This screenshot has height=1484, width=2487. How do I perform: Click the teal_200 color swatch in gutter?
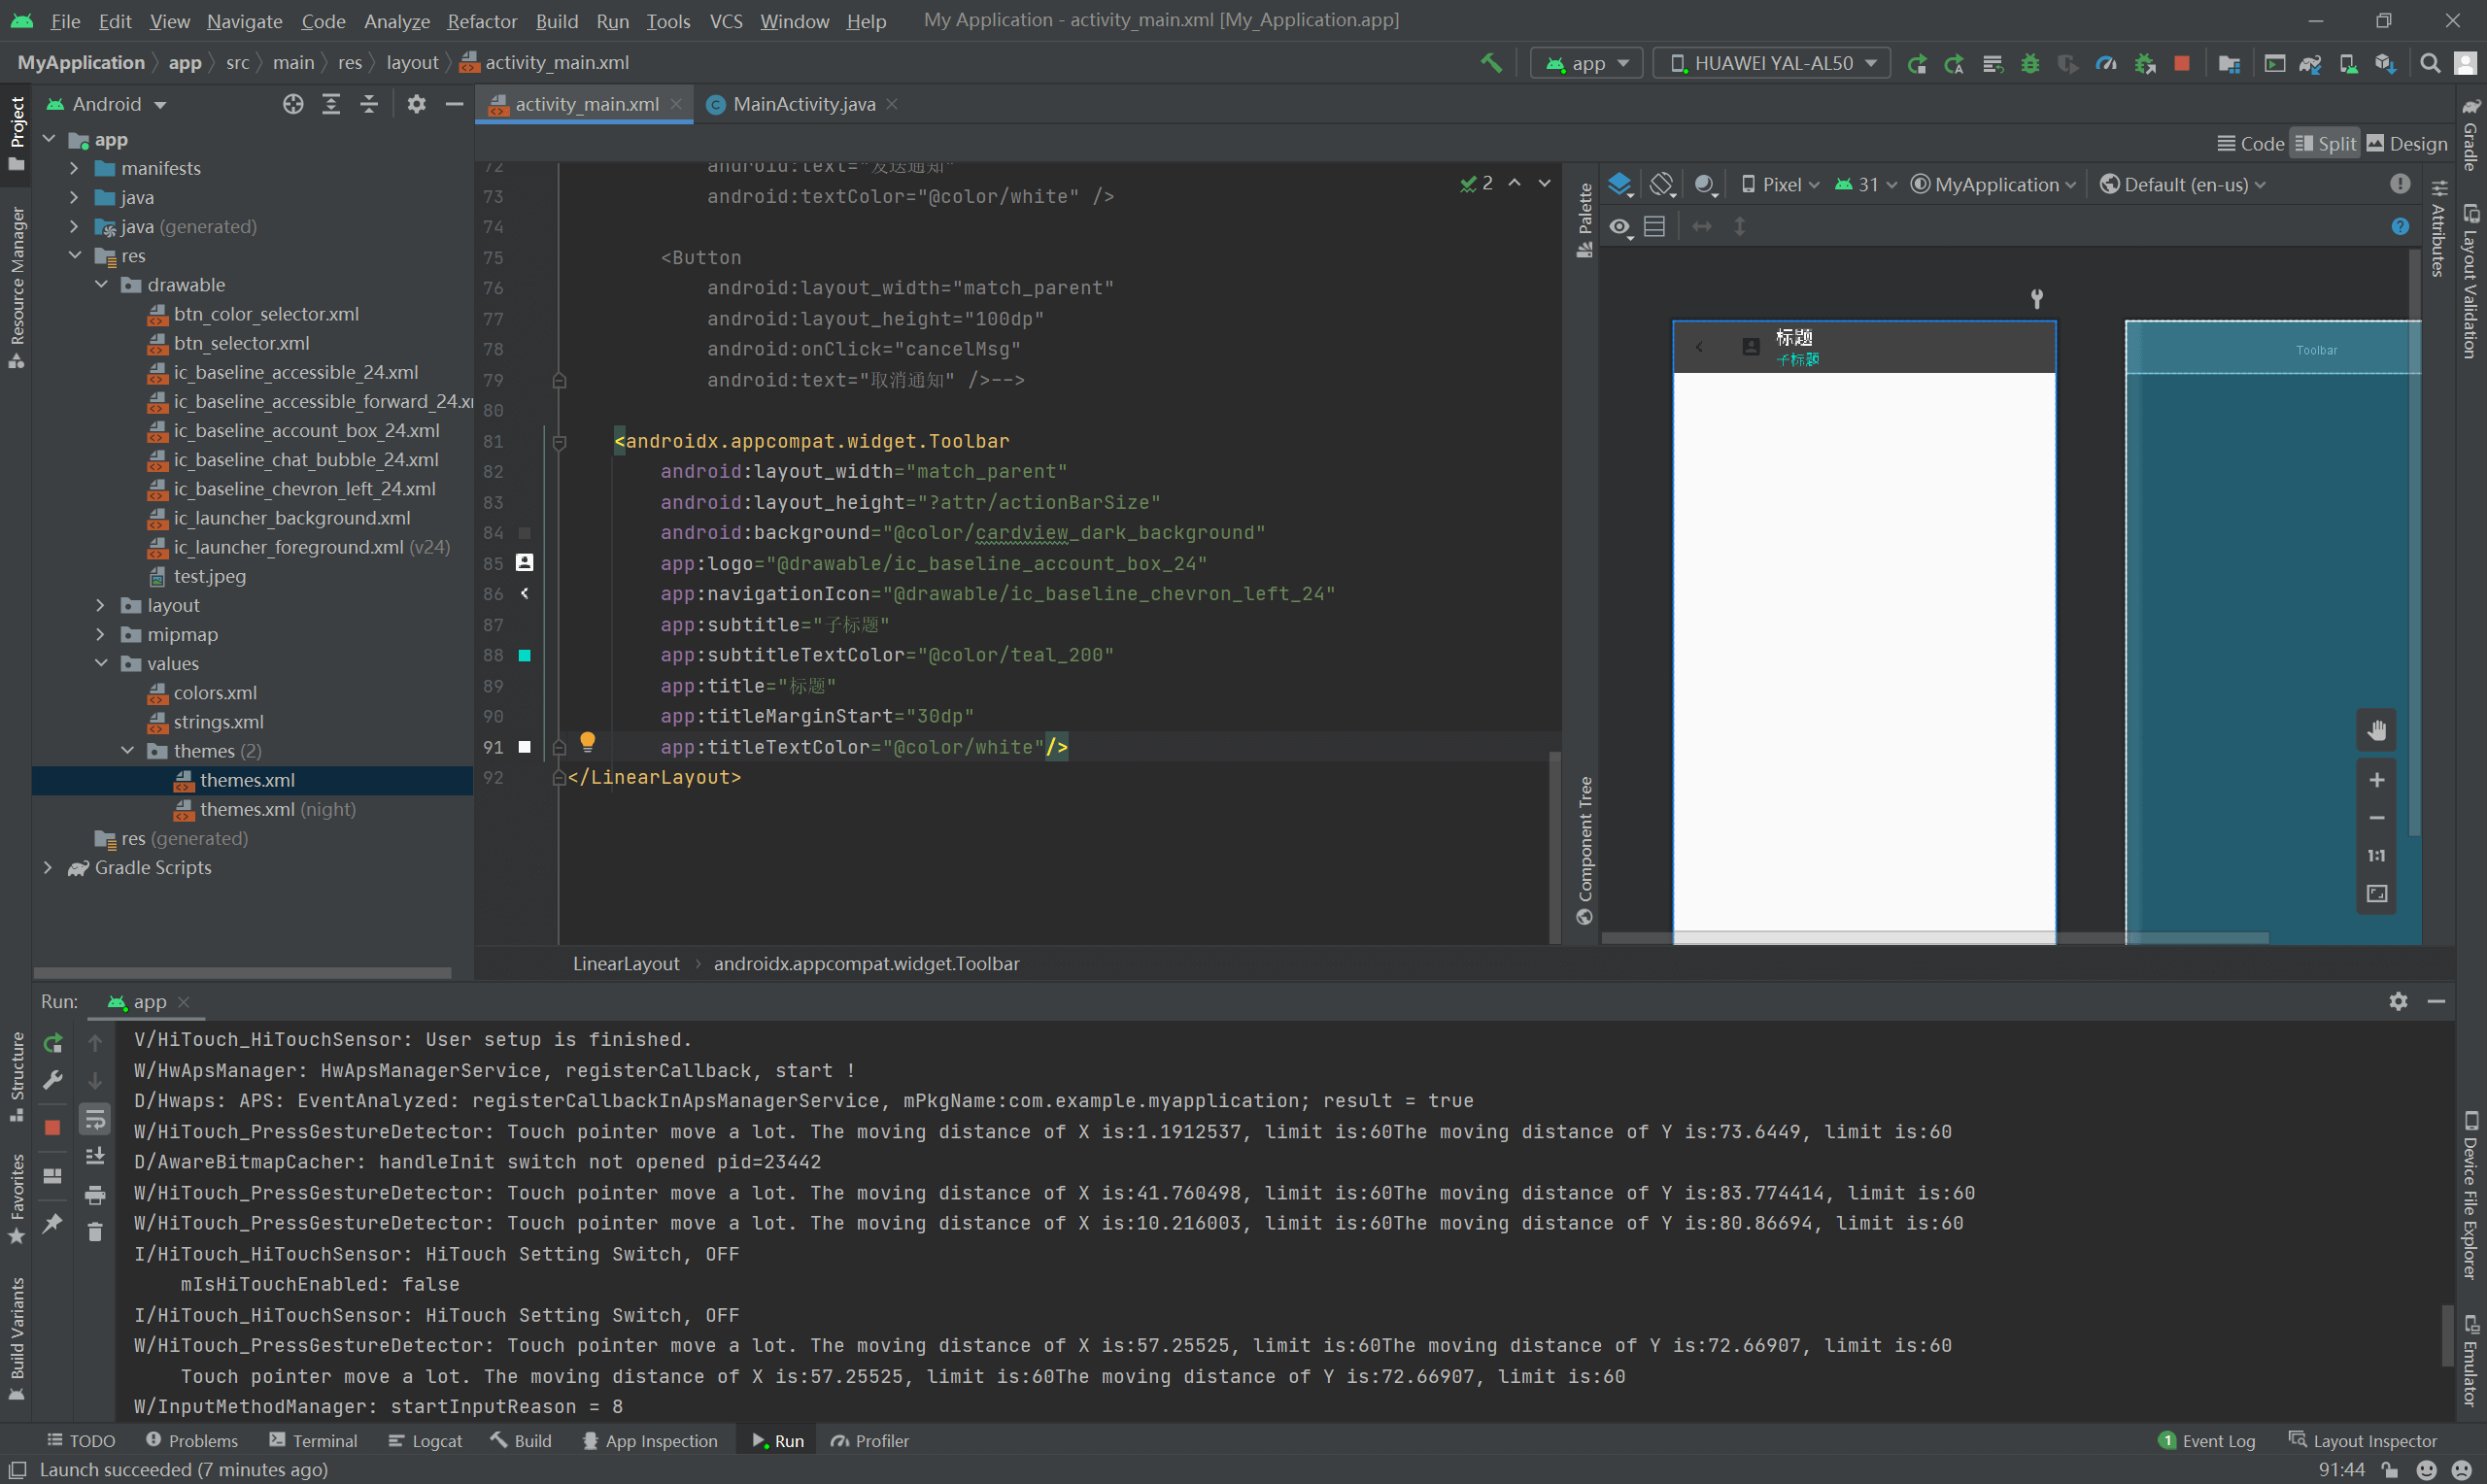coord(524,655)
